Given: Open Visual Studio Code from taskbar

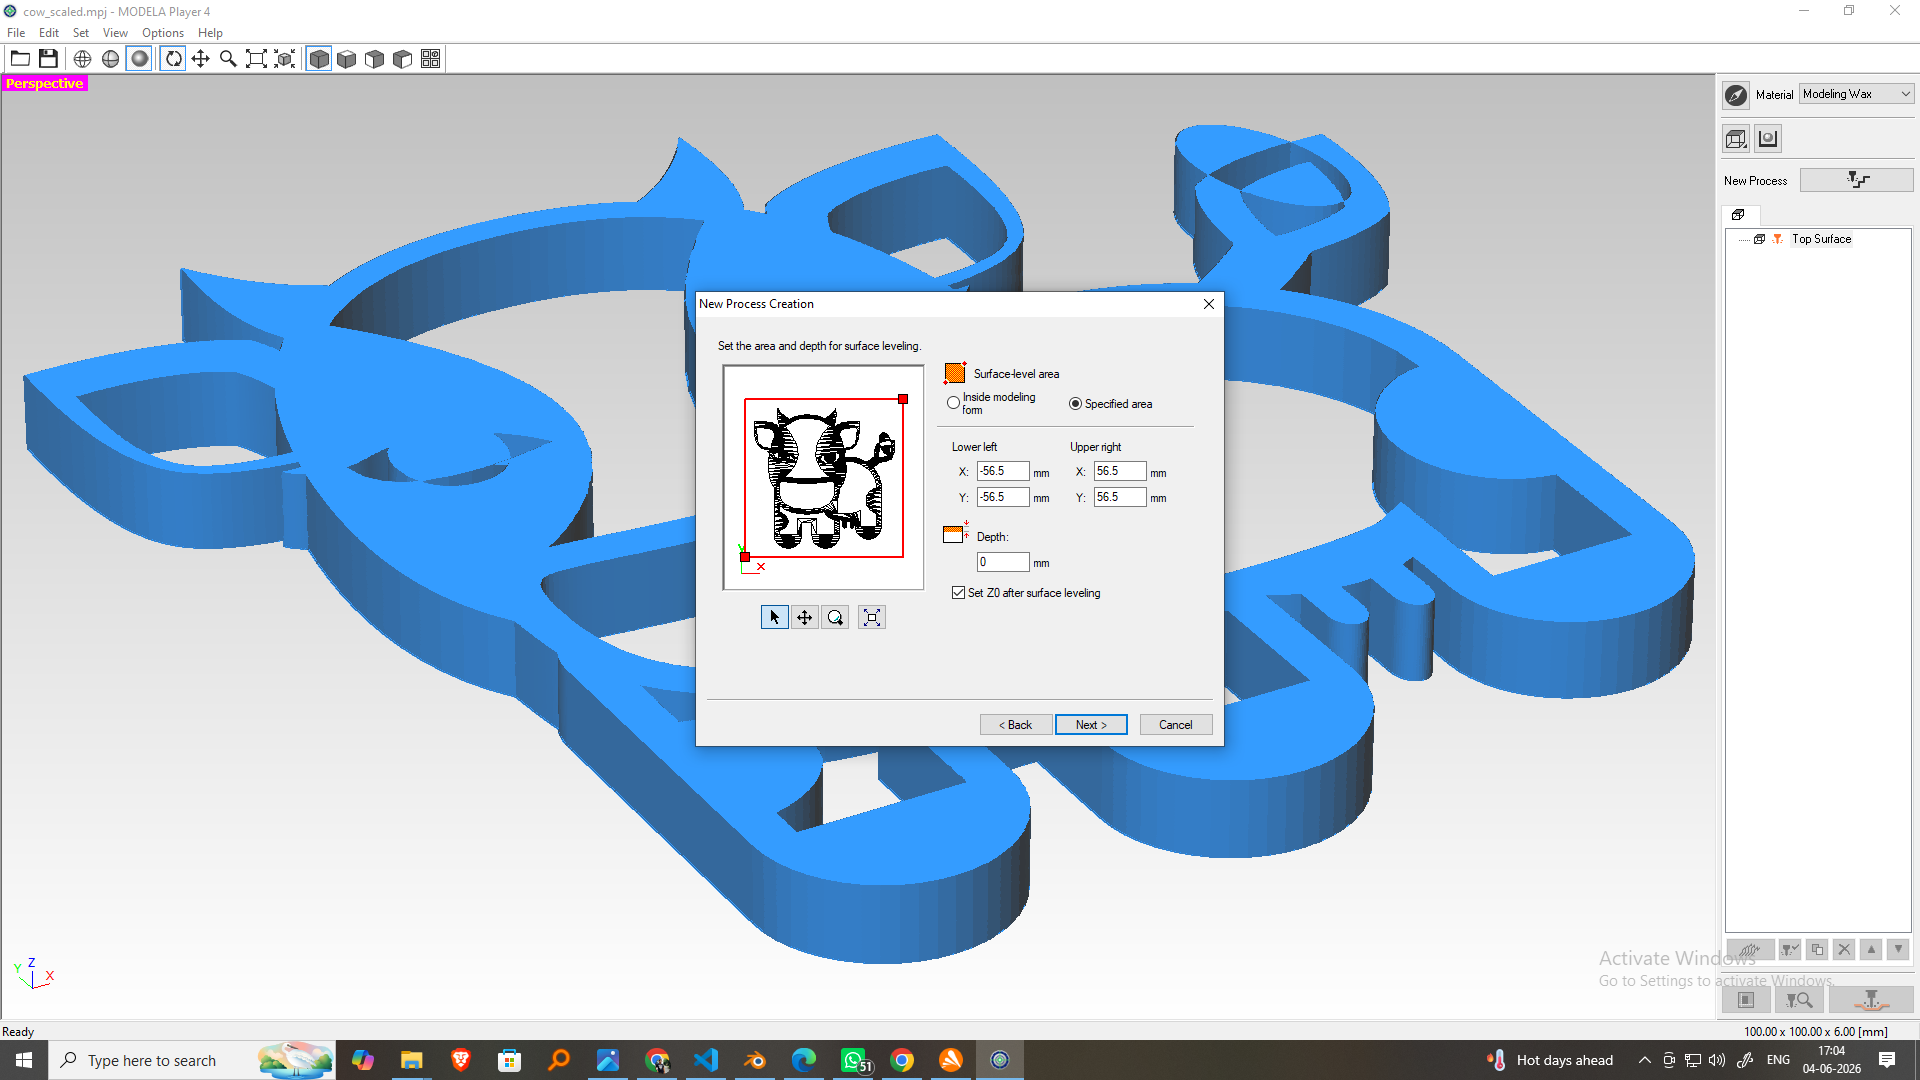Looking at the screenshot, I should [706, 1060].
